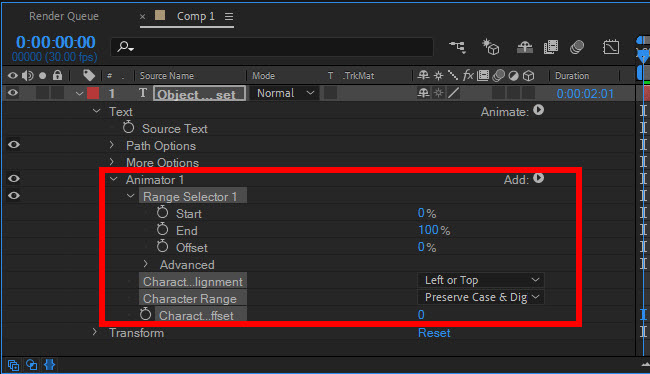650x374 pixels.
Task: Toggle the Animator 1 eye visibility
Action: tap(14, 178)
